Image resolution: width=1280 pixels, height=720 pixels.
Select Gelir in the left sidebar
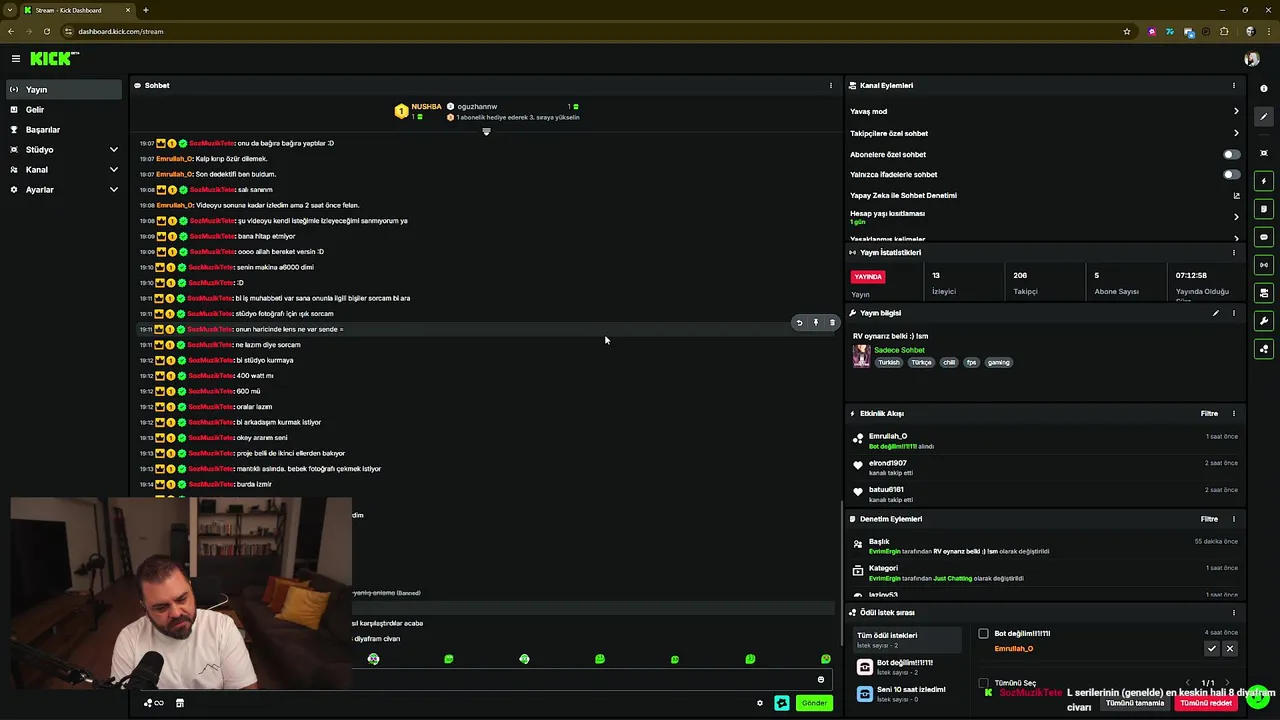click(64, 109)
